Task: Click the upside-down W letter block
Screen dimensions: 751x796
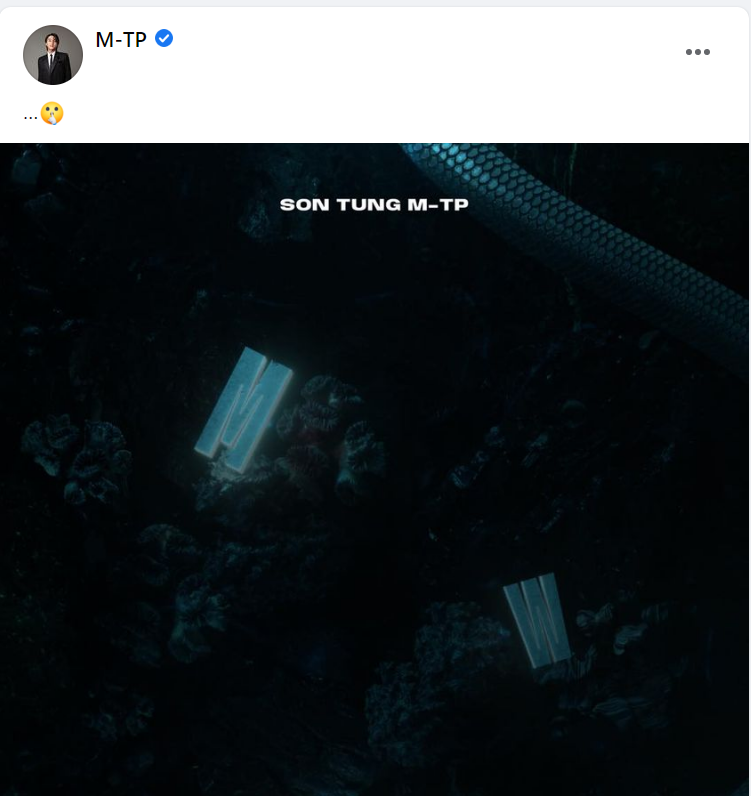Action: 538,620
